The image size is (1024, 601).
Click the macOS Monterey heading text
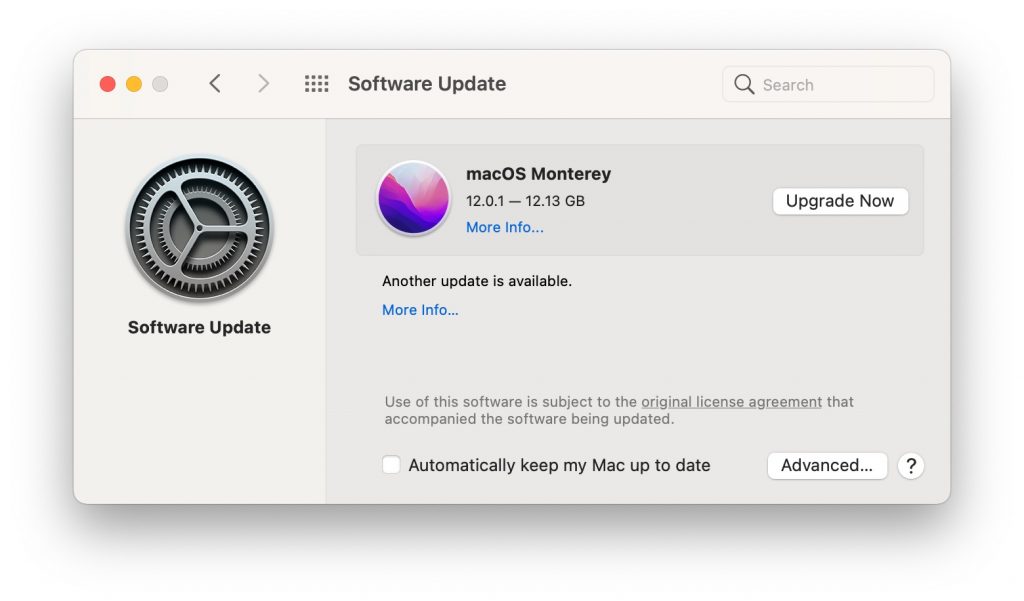click(x=539, y=174)
